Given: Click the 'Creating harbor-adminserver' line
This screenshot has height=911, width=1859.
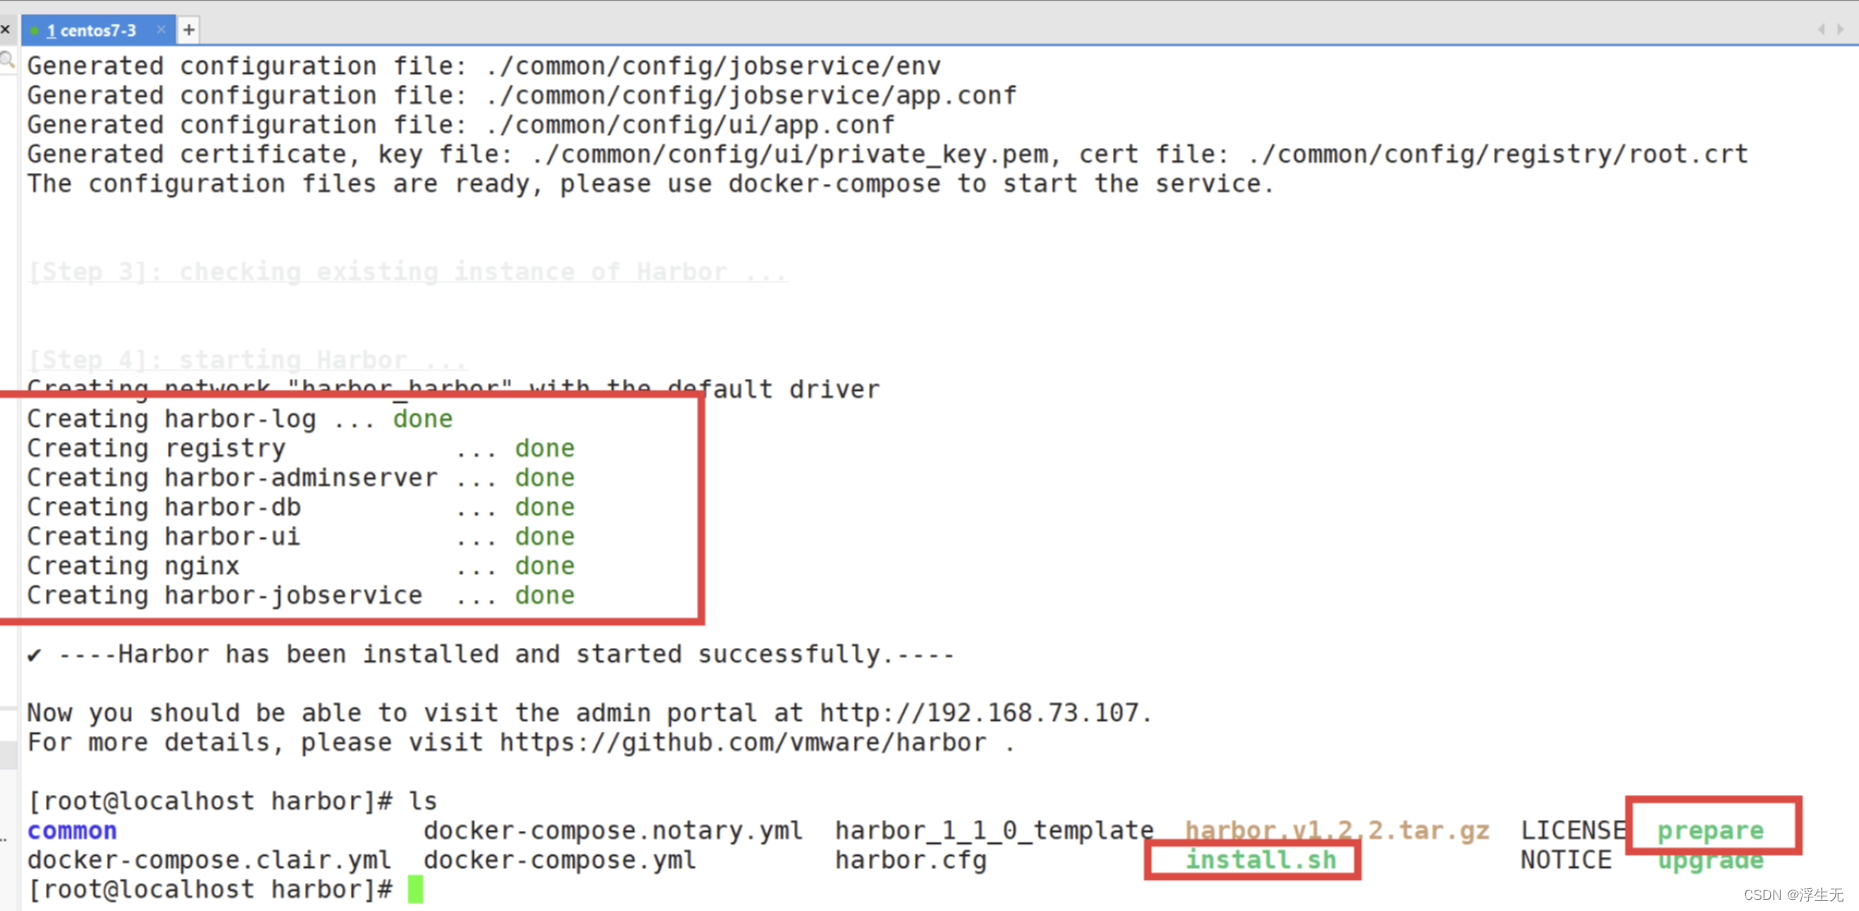Looking at the screenshot, I should pyautogui.click(x=301, y=478).
